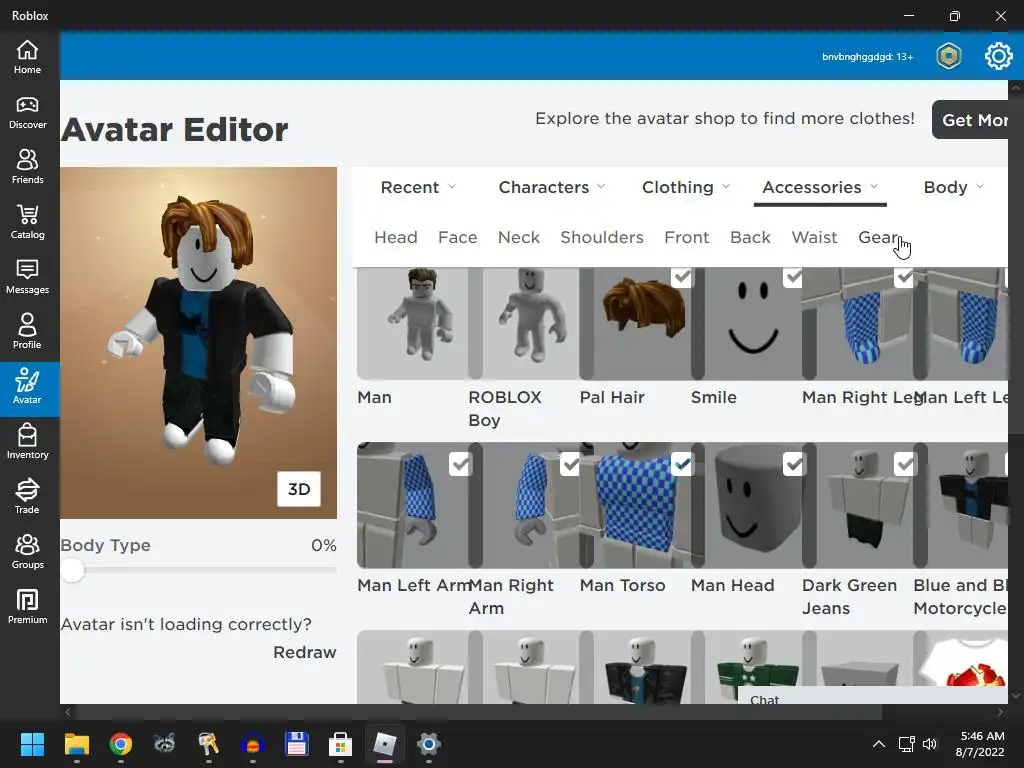1024x768 pixels.
Task: Select the Back accessories tab
Action: click(750, 238)
